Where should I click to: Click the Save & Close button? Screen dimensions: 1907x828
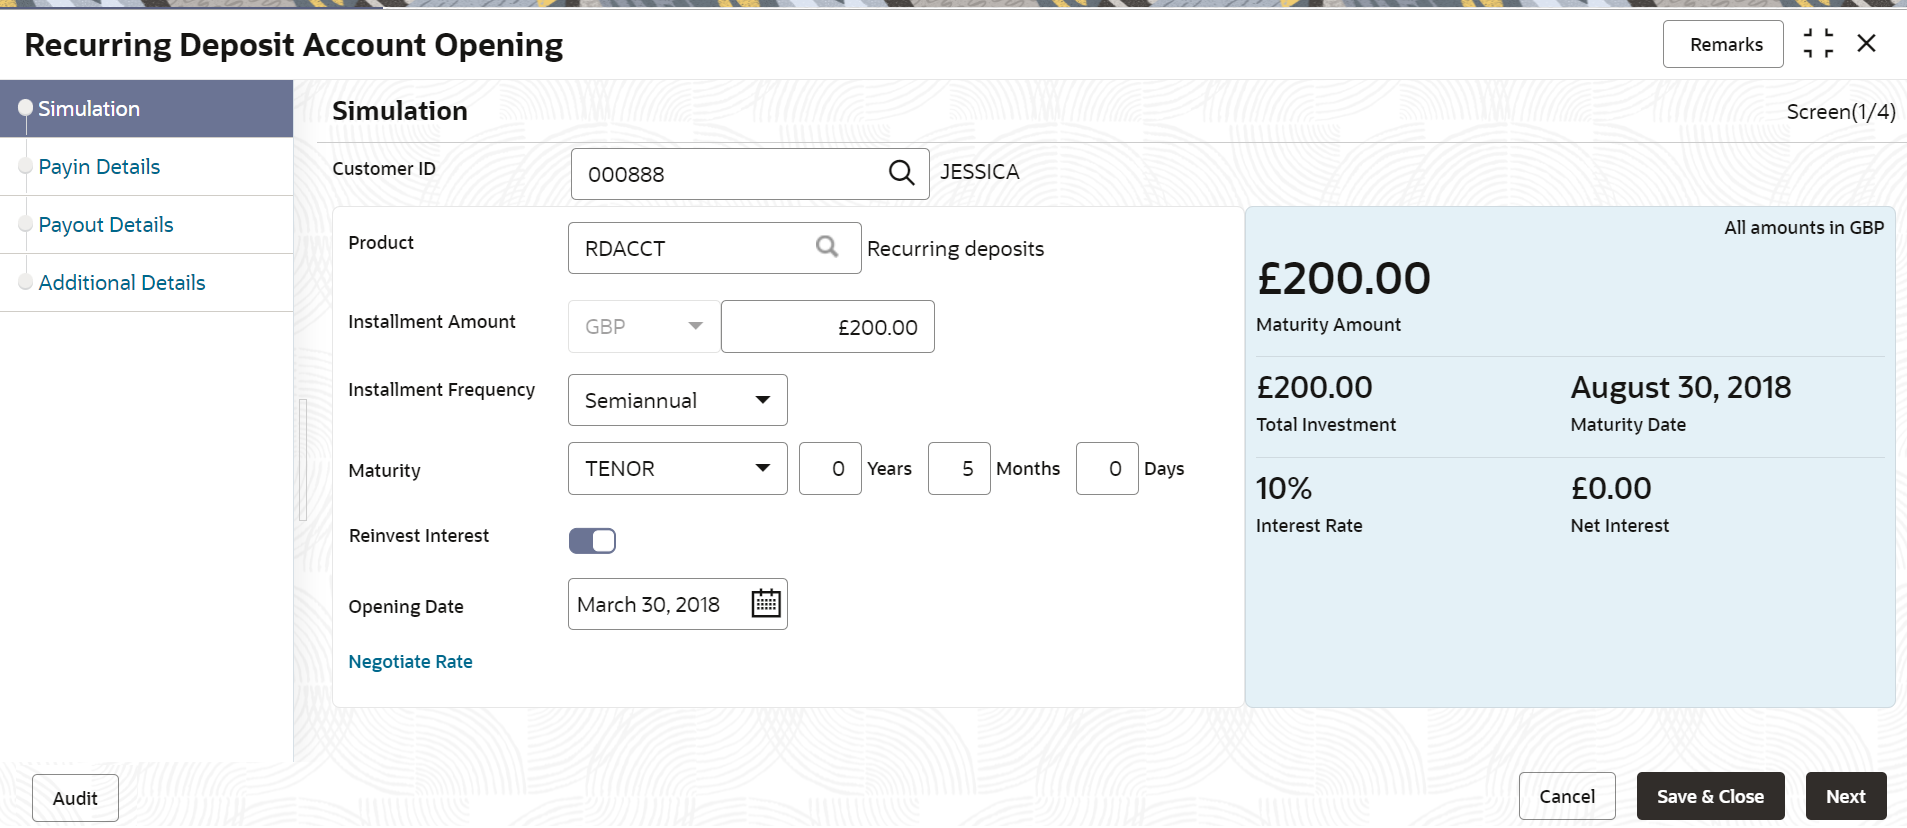(1710, 797)
